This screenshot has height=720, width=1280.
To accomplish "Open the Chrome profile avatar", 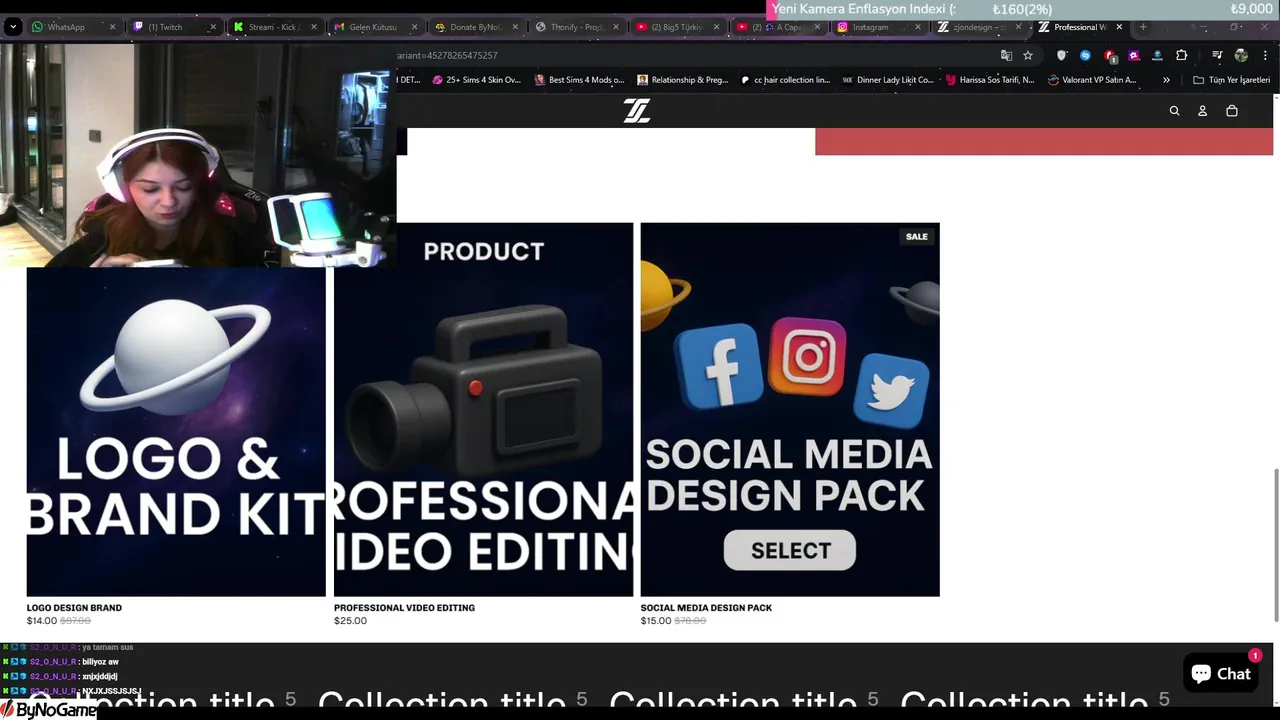I will click(1241, 55).
